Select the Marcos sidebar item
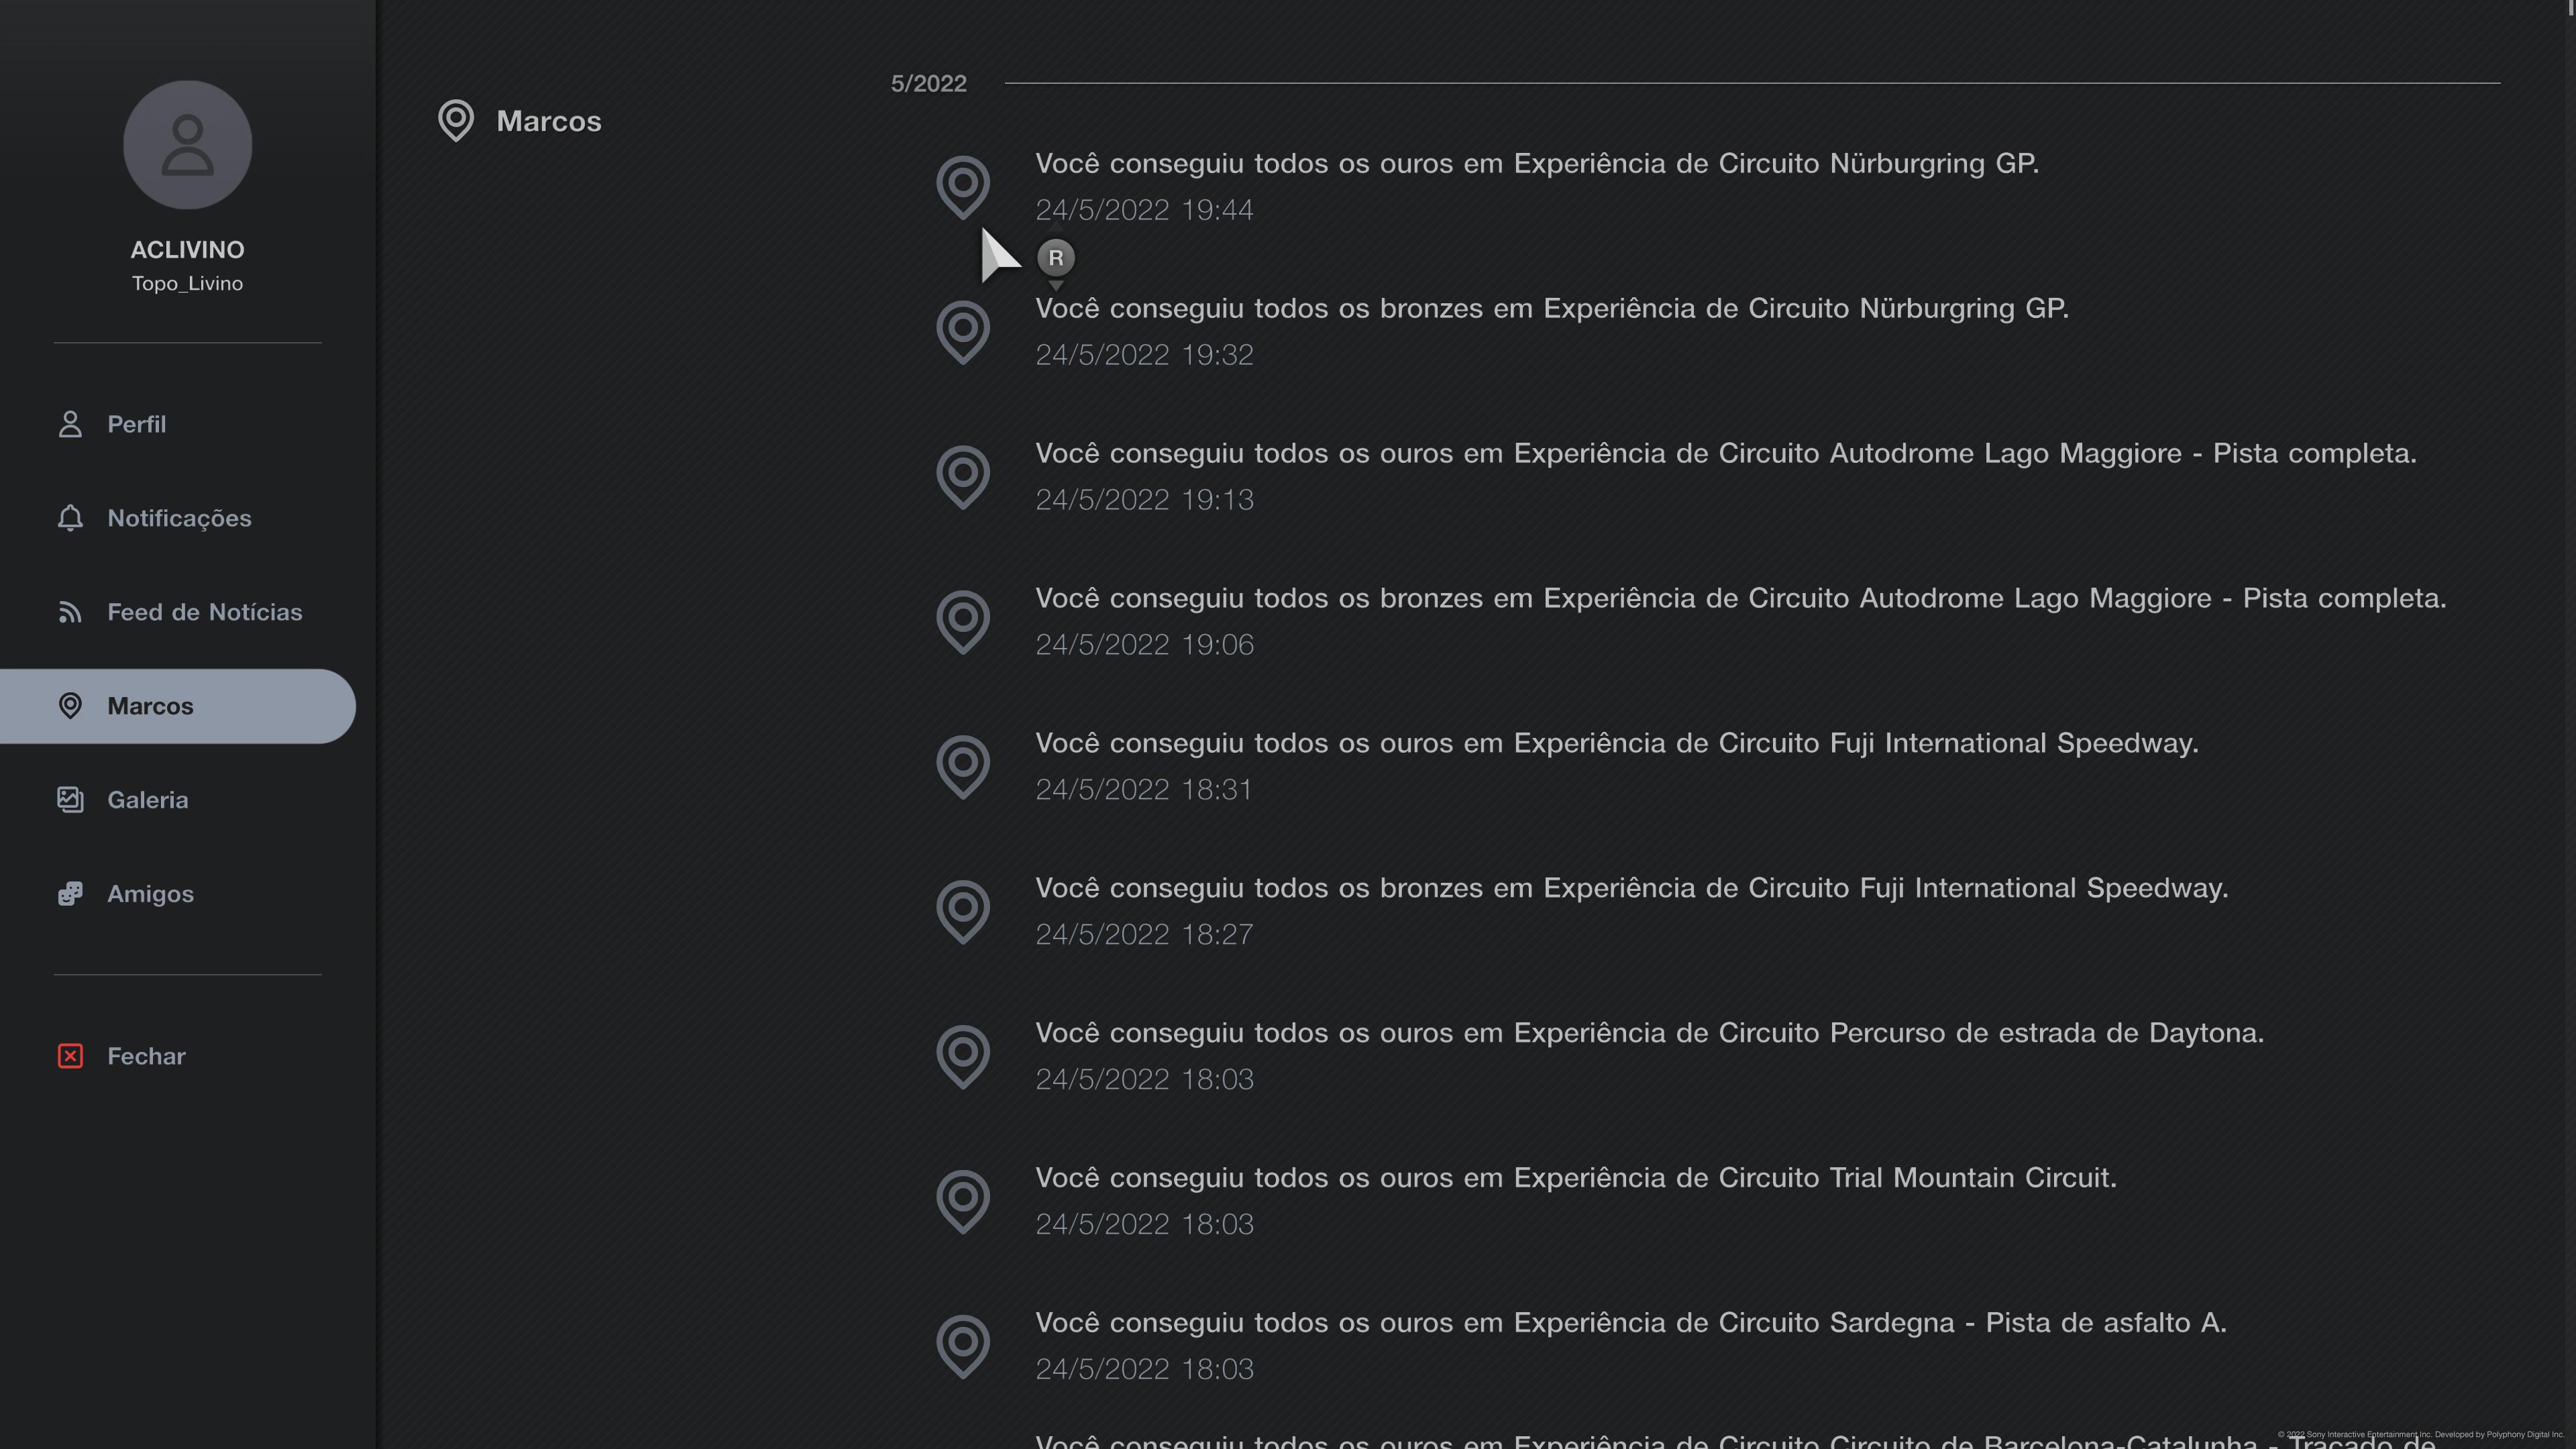Viewport: 2576px width, 1449px height. [178, 706]
